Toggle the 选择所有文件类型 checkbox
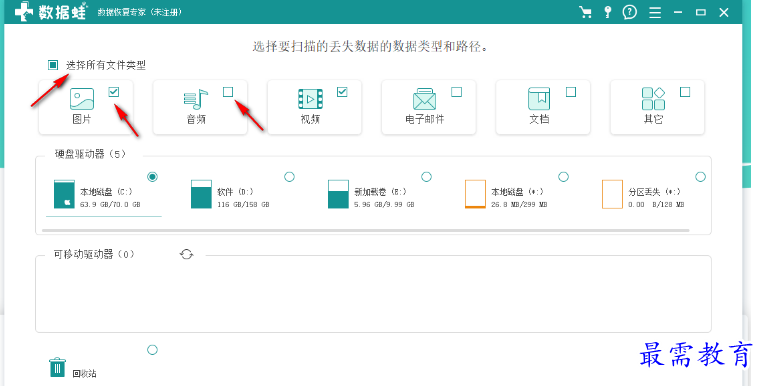The image size is (761, 386). [53, 65]
